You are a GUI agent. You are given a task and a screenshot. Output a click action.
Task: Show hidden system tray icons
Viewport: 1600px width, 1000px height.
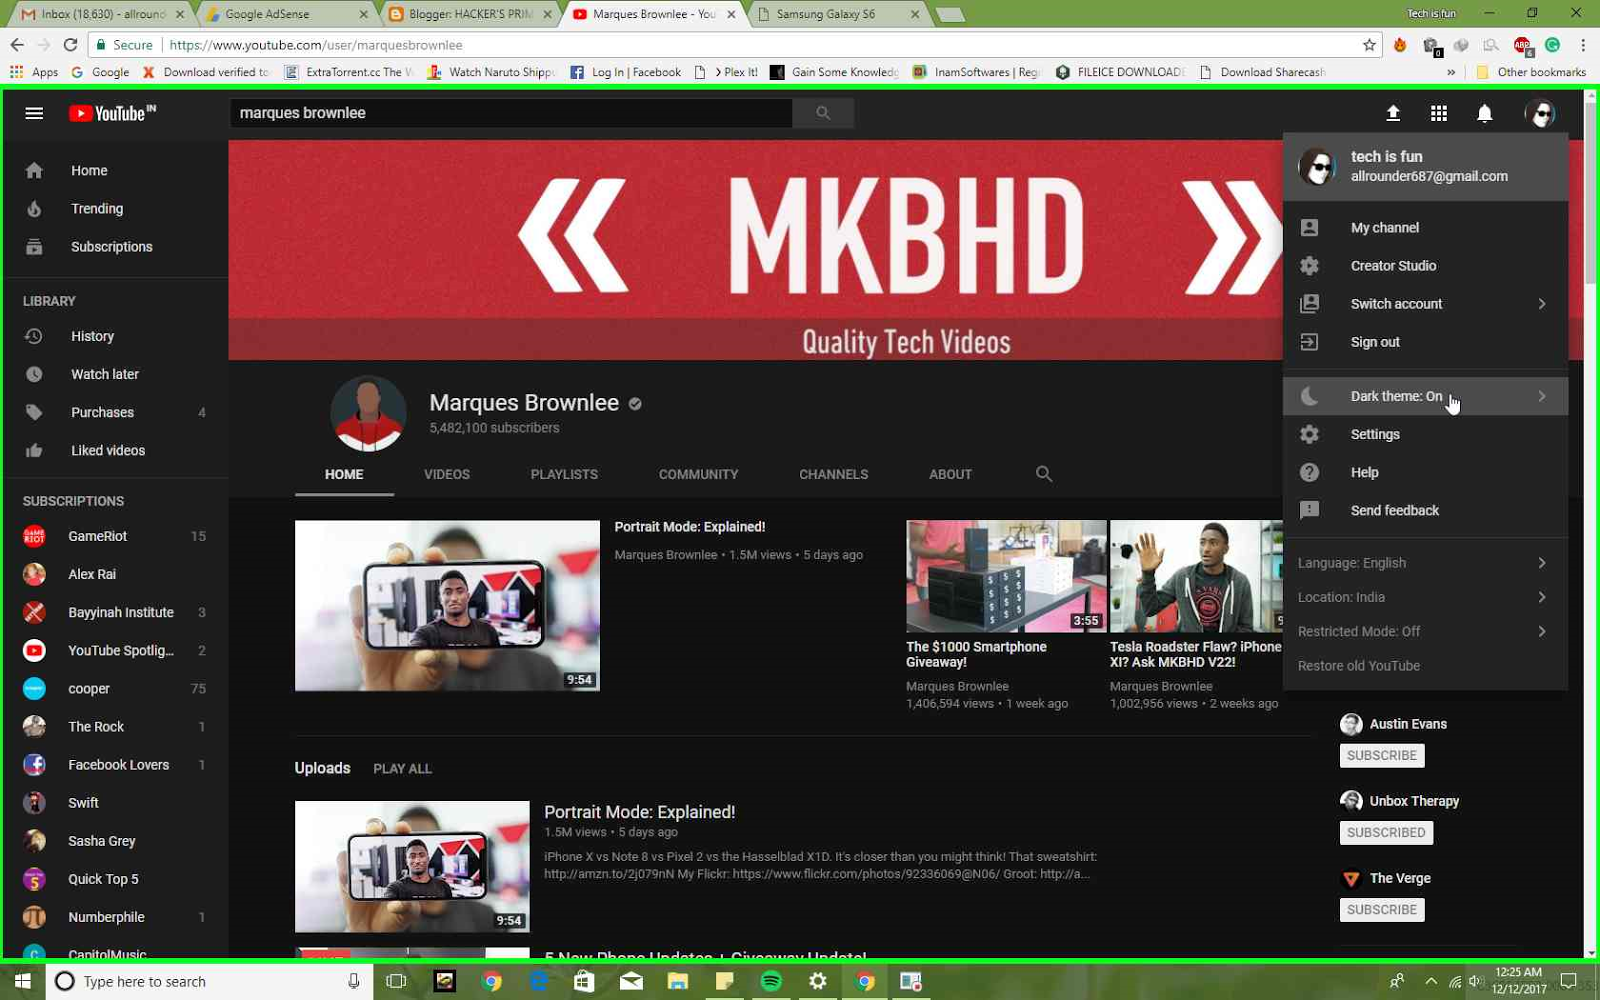pyautogui.click(x=1430, y=981)
